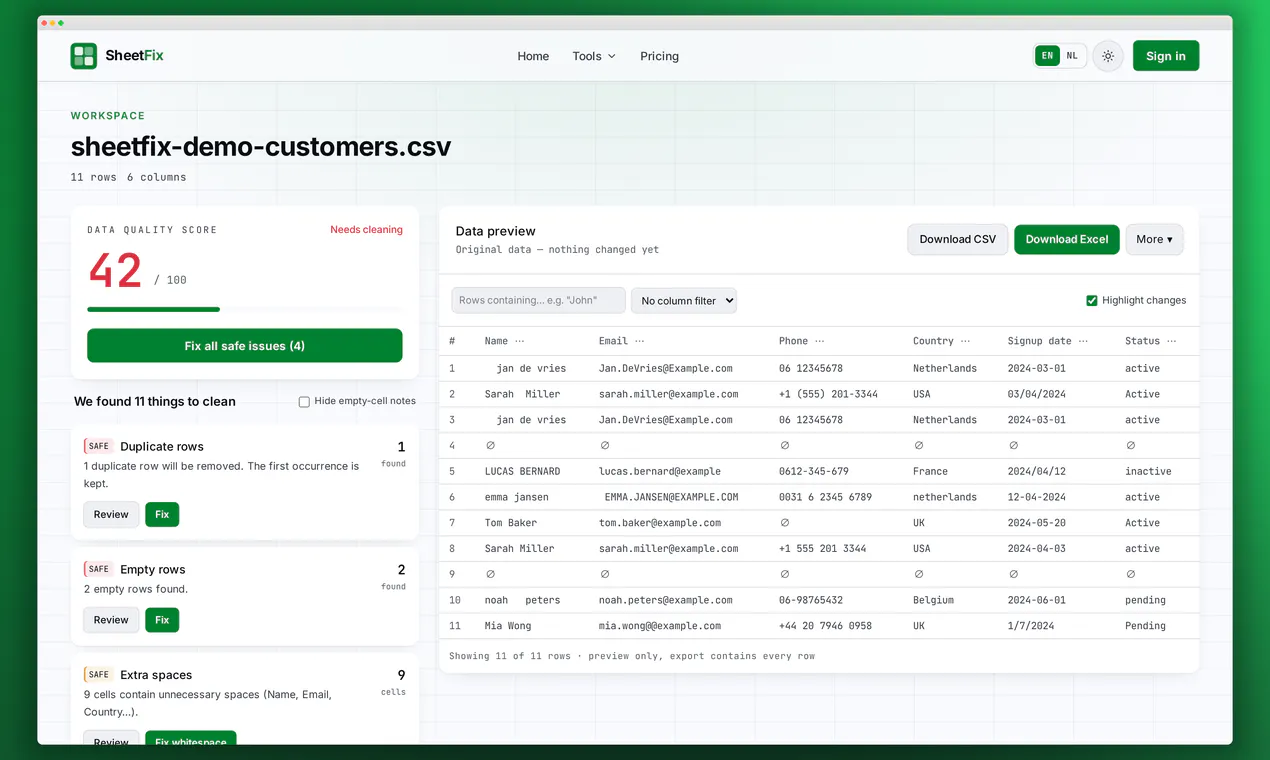The image size is (1270, 760).
Task: Open the Name column options menu
Action: (520, 341)
